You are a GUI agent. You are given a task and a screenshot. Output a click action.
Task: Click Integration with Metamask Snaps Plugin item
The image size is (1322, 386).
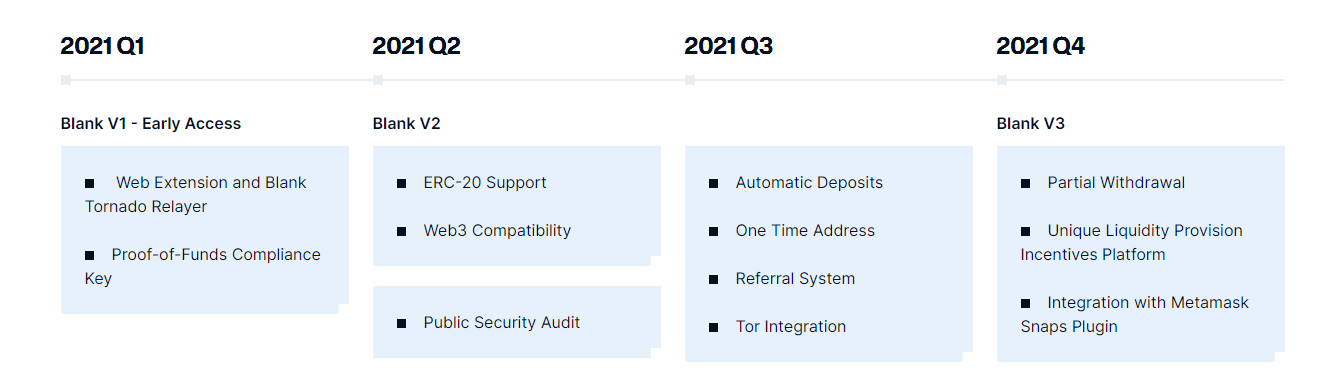click(1135, 315)
